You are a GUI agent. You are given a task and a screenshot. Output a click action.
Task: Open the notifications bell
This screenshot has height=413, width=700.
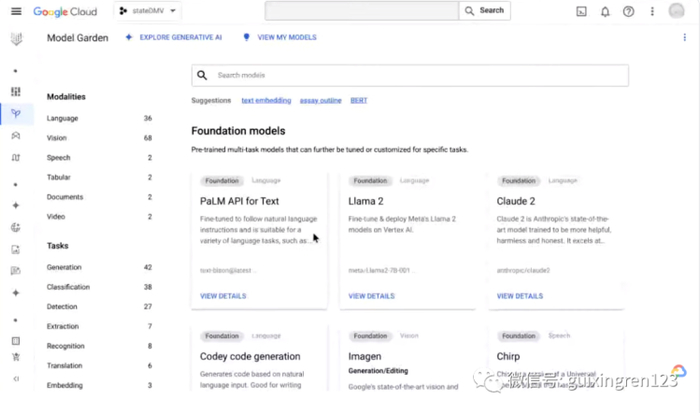[x=605, y=11]
